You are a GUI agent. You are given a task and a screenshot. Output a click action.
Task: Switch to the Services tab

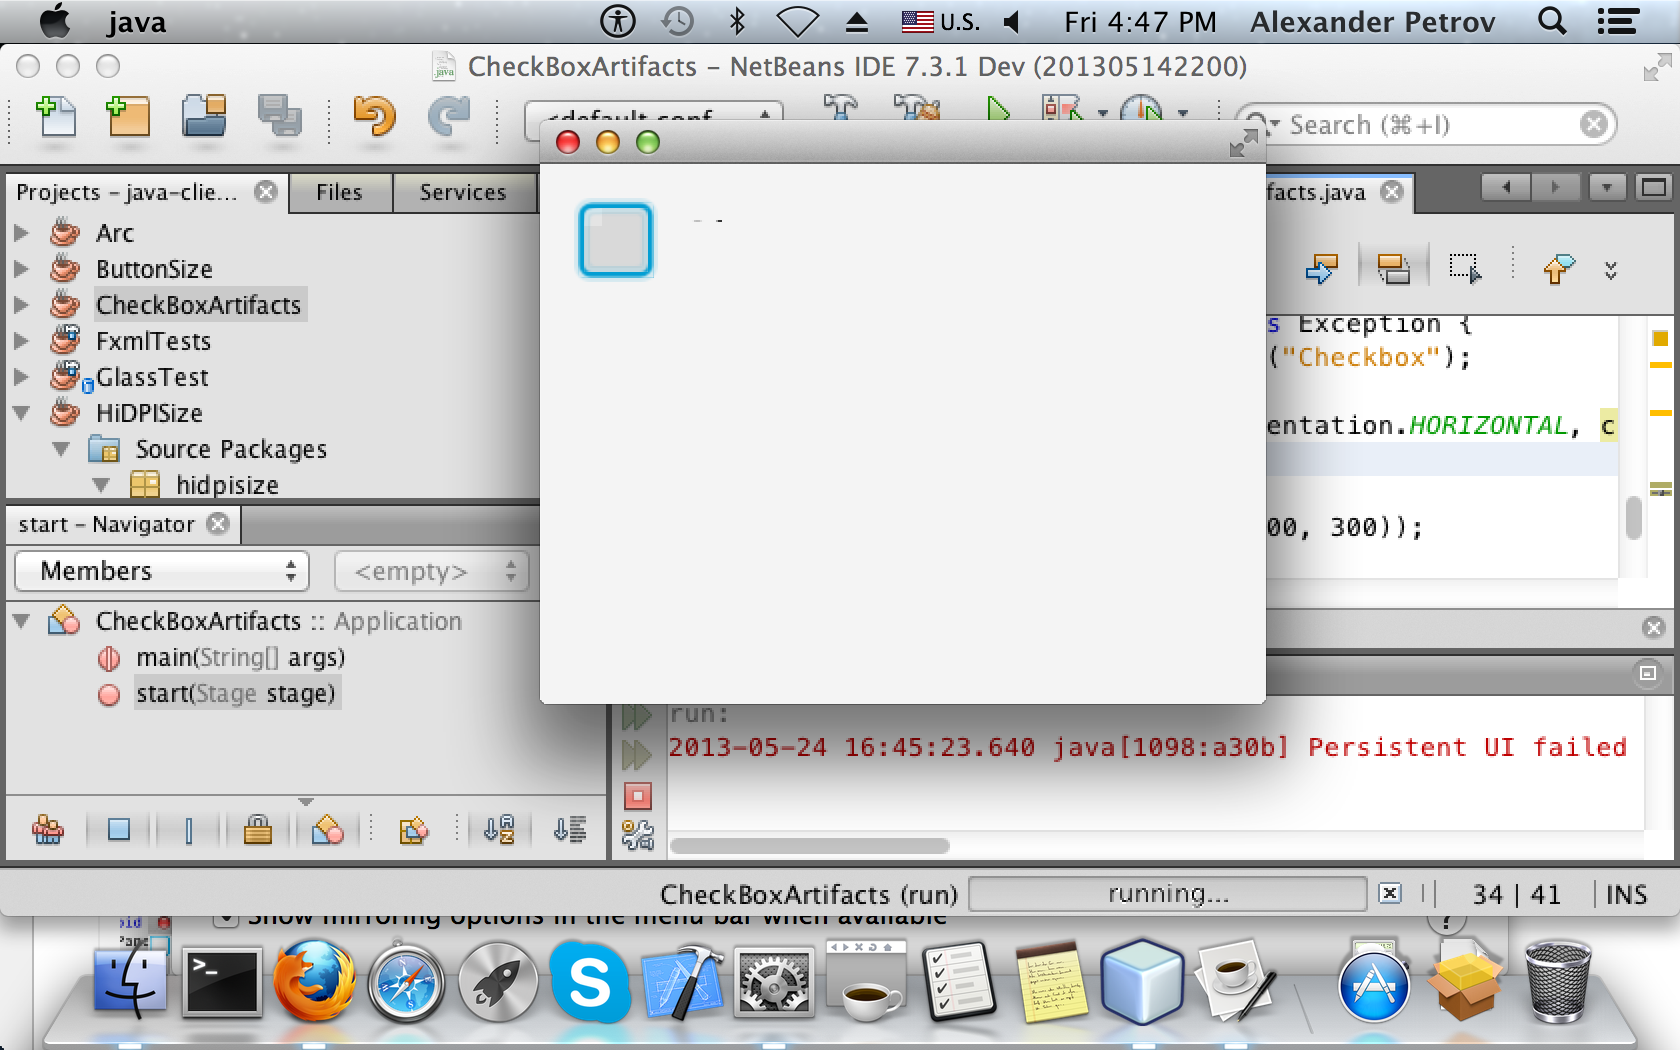tap(462, 192)
